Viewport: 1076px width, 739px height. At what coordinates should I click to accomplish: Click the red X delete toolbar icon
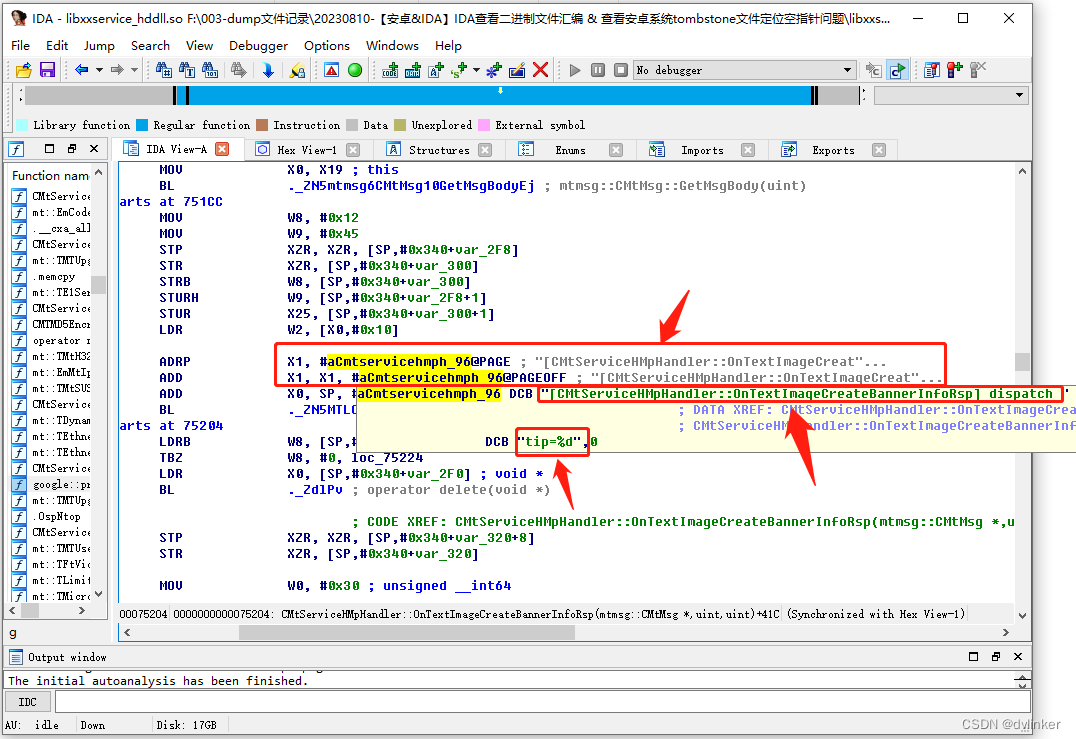[541, 70]
